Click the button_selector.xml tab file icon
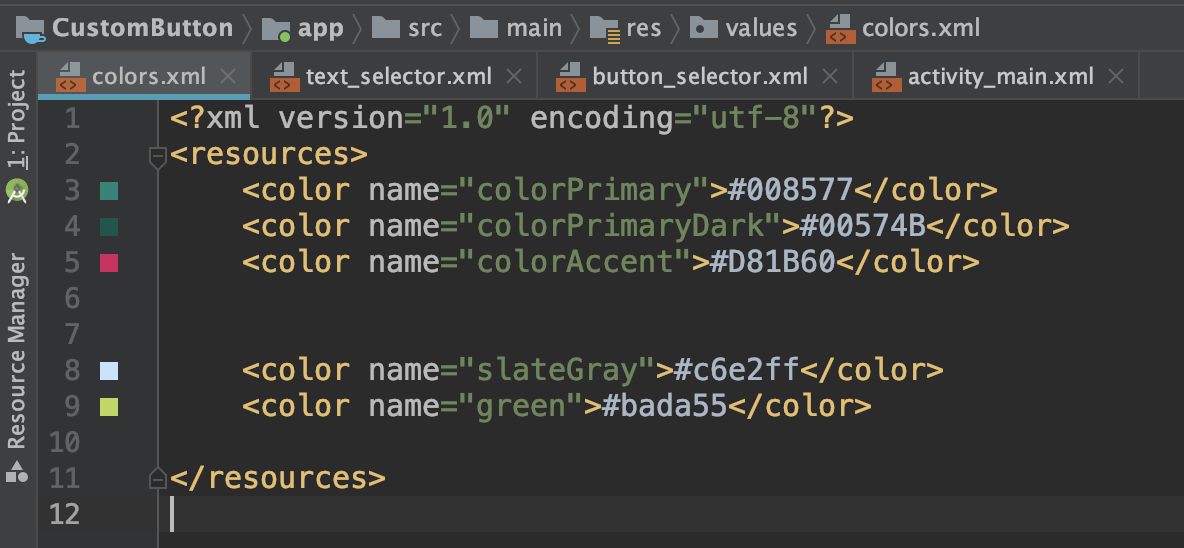This screenshot has width=1184, height=548. tap(571, 77)
